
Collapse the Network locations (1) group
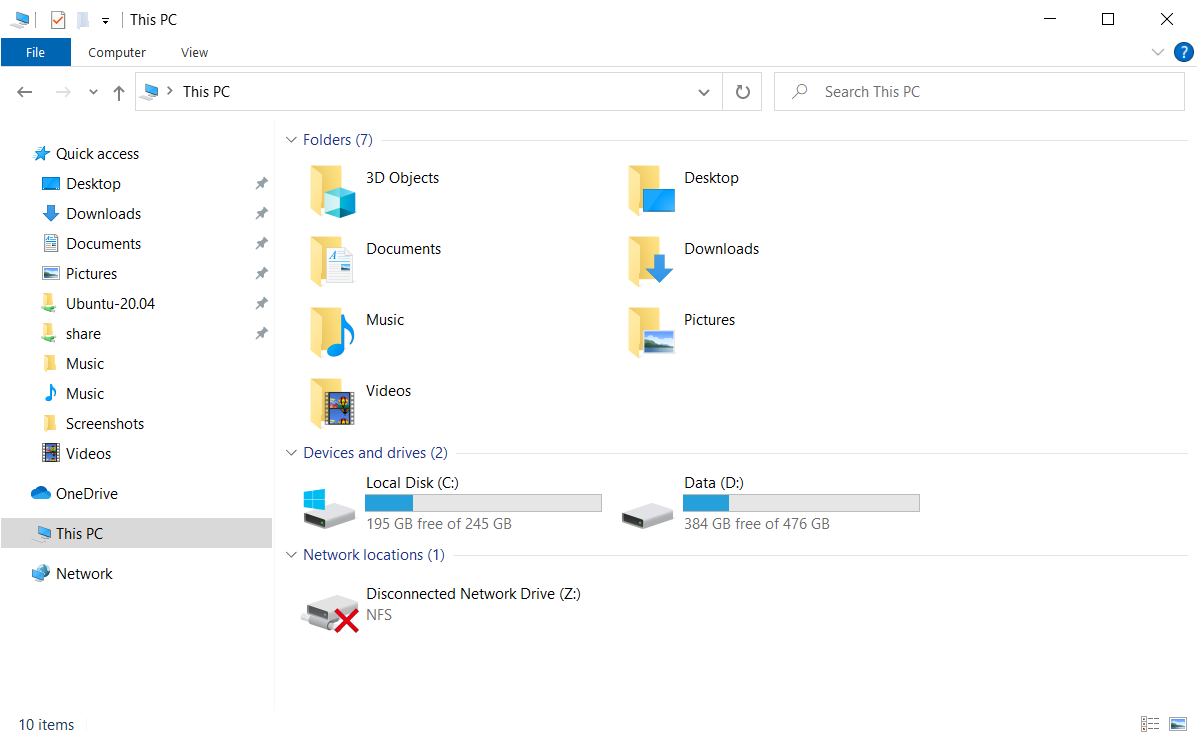[x=291, y=555]
